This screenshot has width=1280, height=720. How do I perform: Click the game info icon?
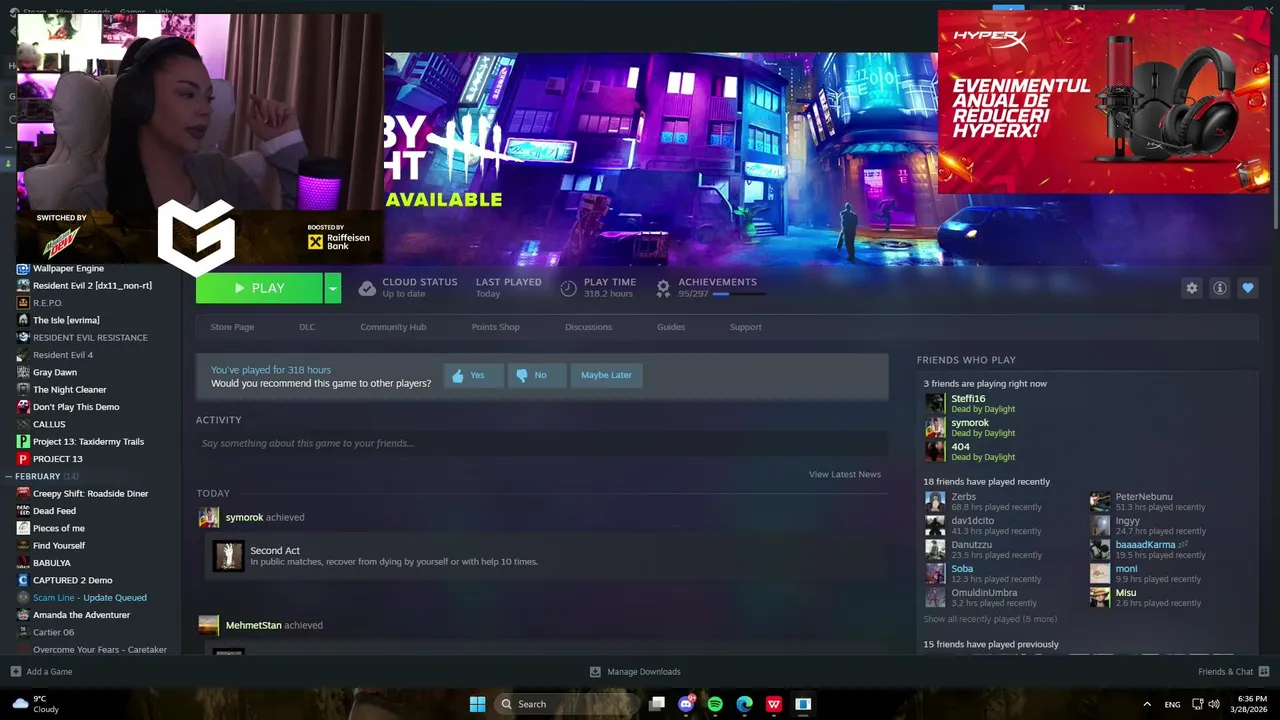pyautogui.click(x=1219, y=288)
